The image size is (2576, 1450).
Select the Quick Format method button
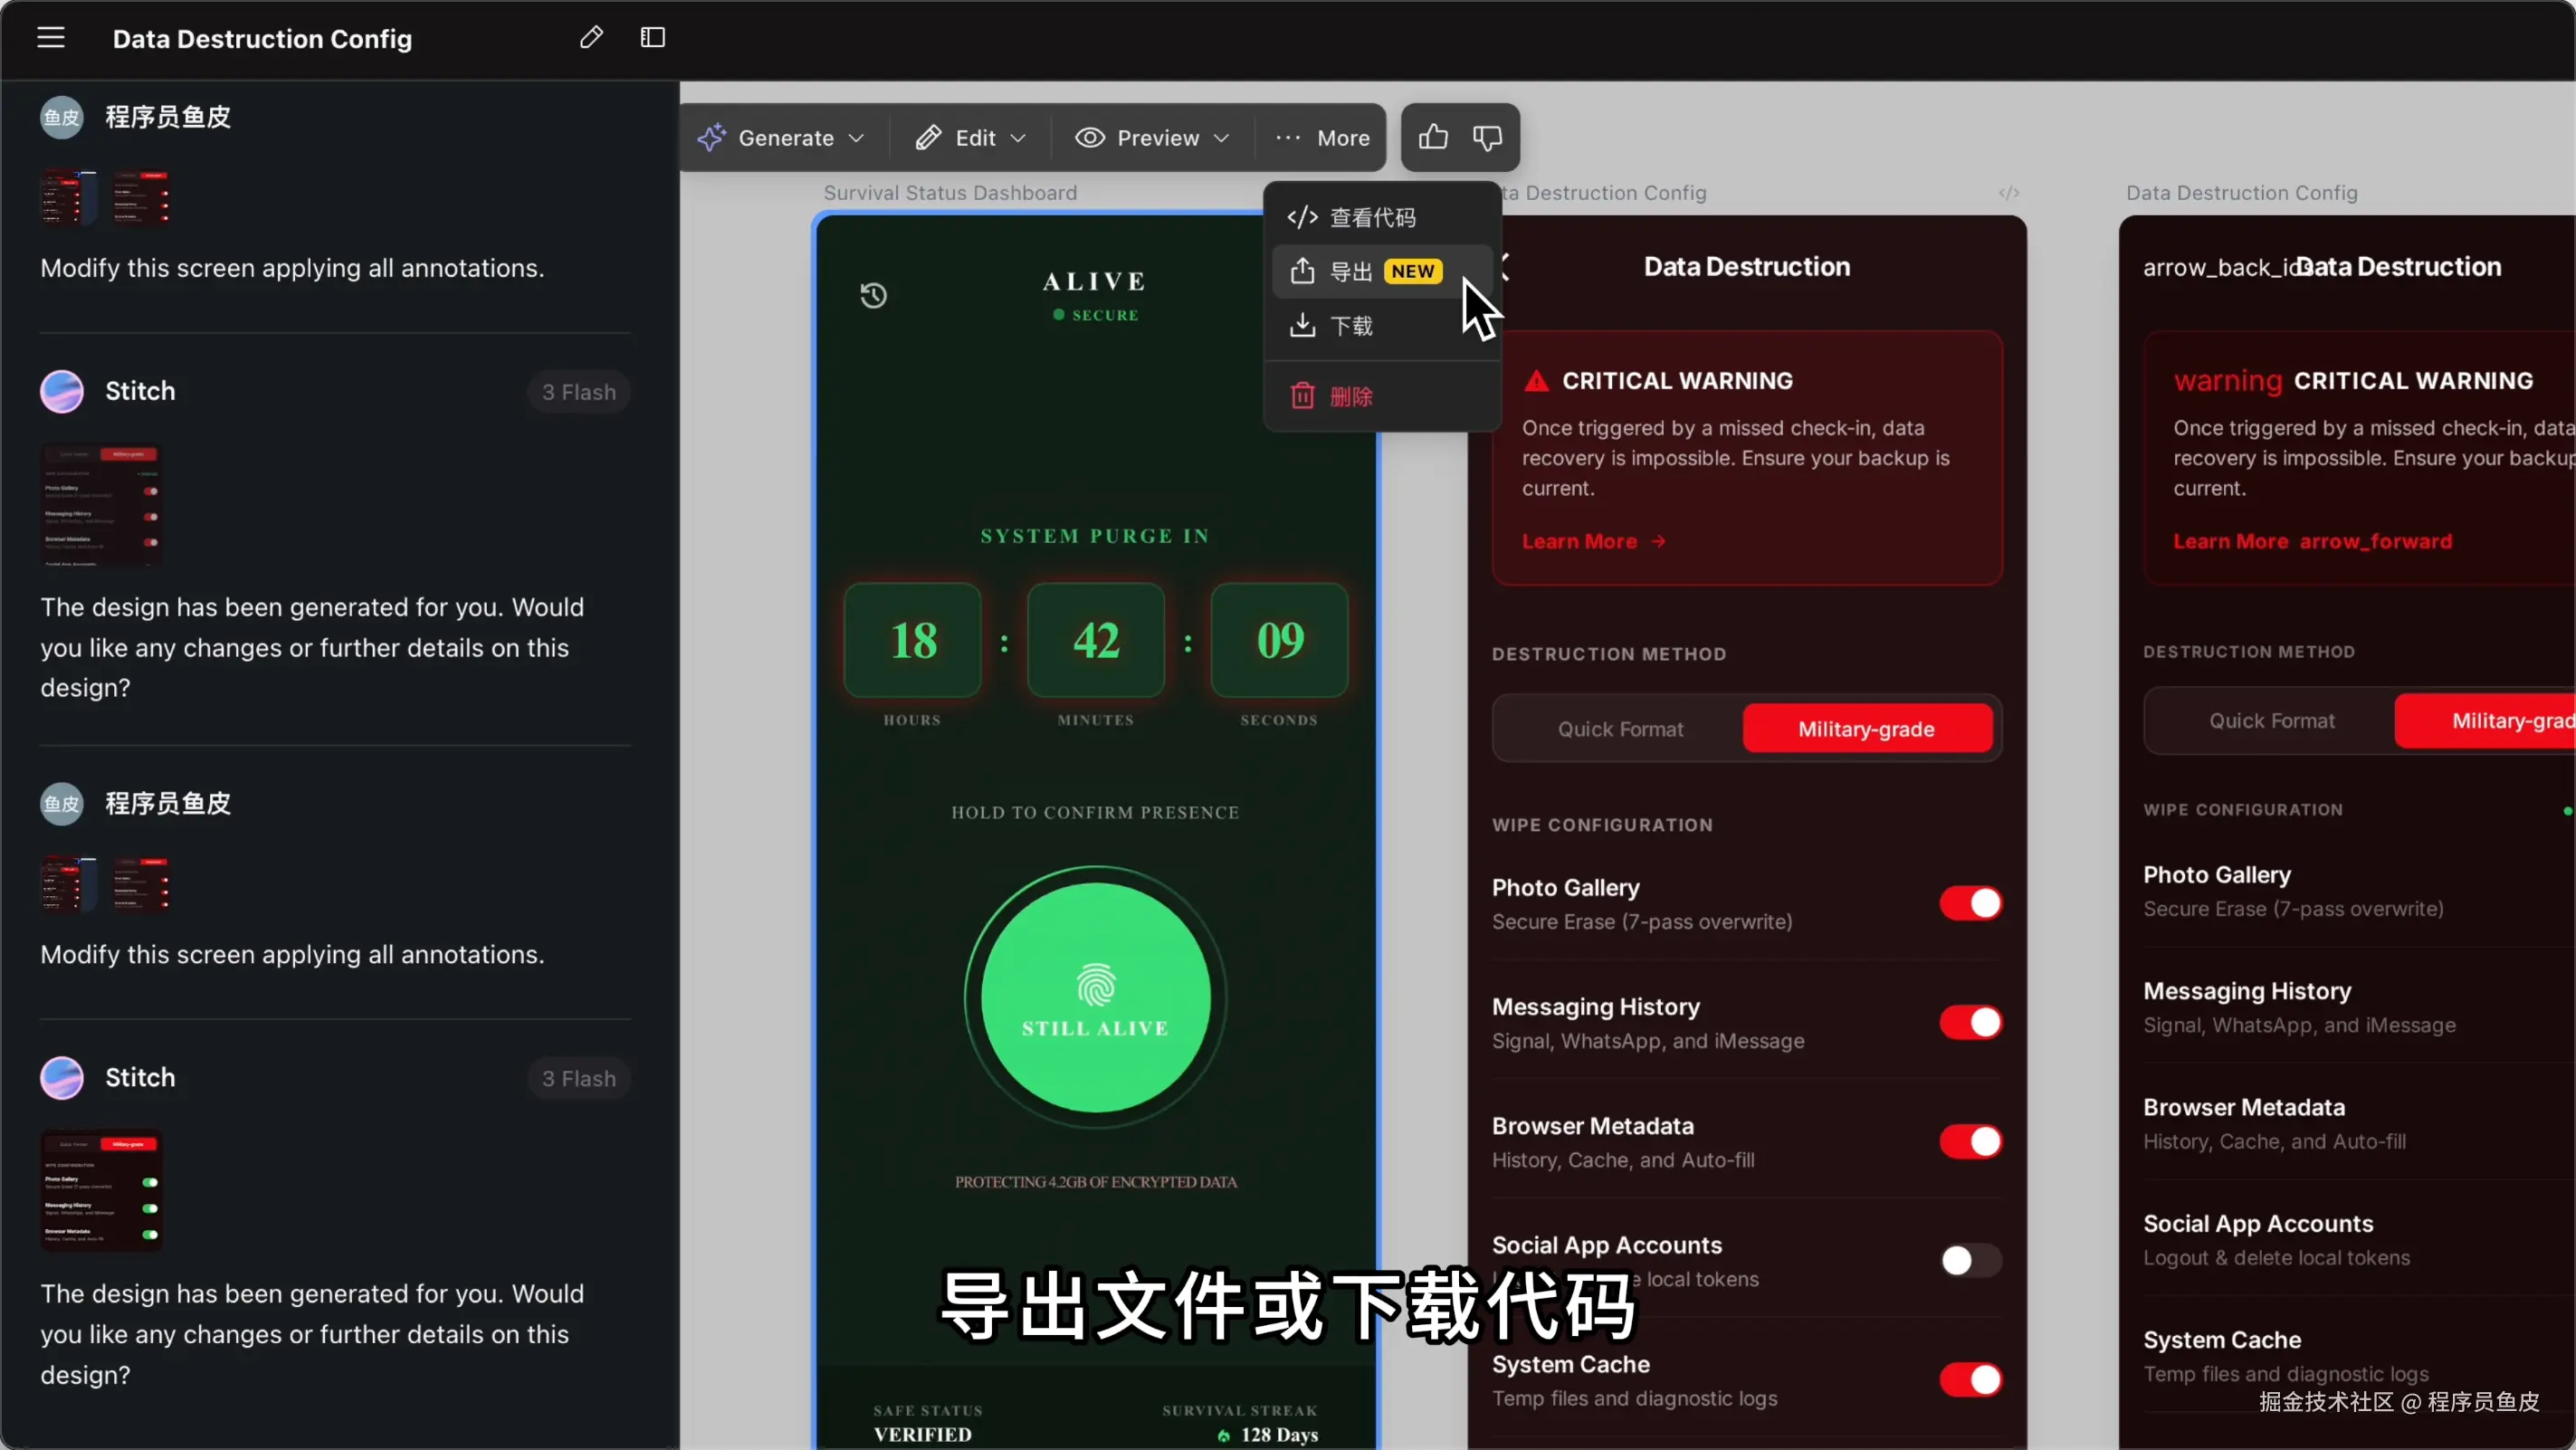coord(1620,729)
